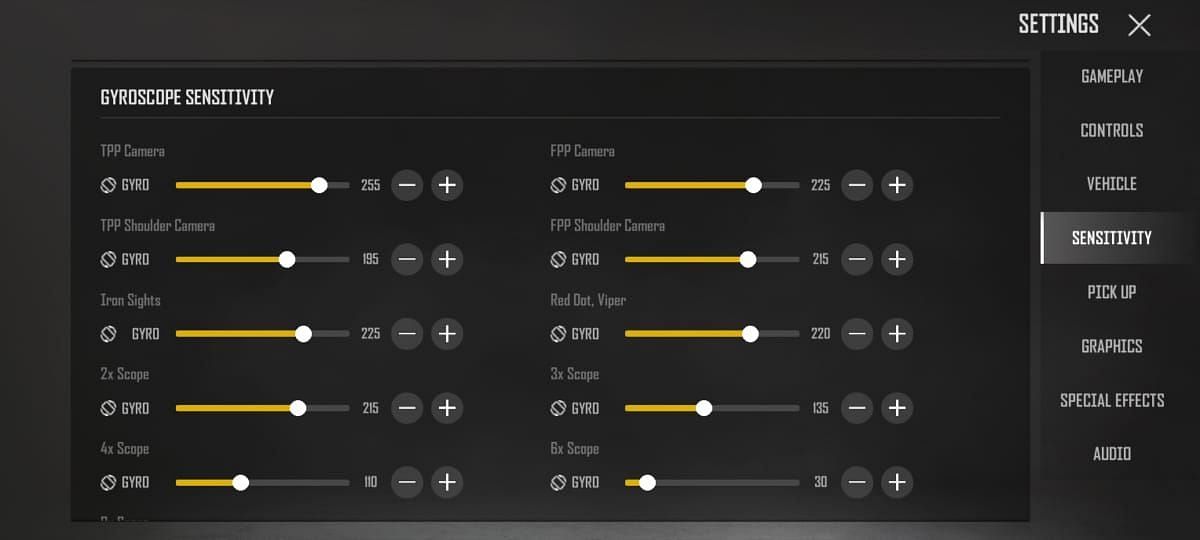Close the Settings screen

pyautogui.click(x=1139, y=25)
